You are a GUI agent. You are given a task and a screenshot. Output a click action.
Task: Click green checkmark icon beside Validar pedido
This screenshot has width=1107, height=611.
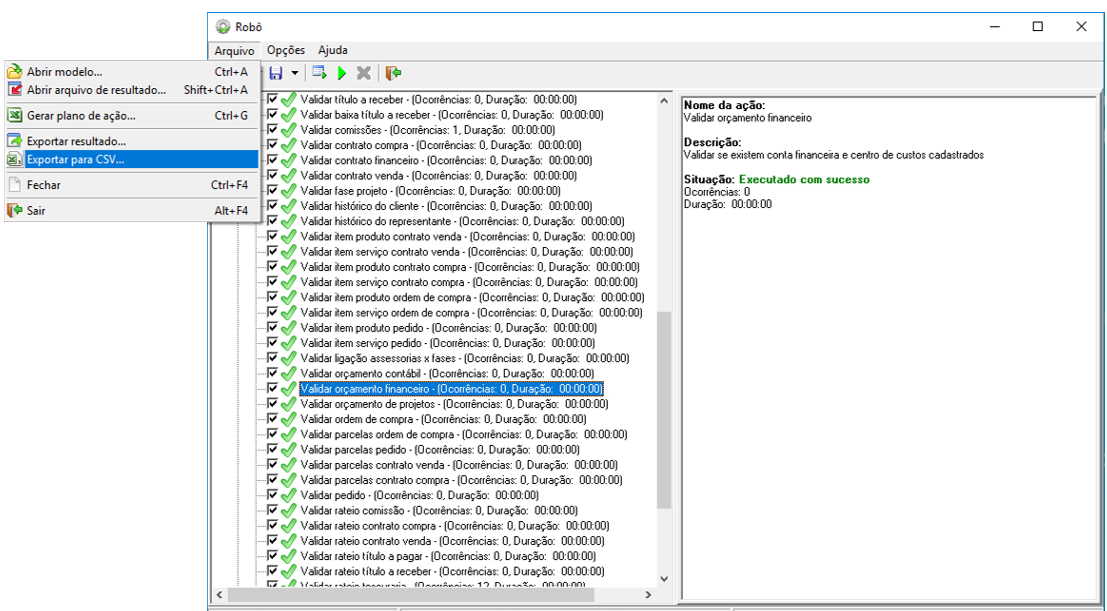tap(288, 495)
